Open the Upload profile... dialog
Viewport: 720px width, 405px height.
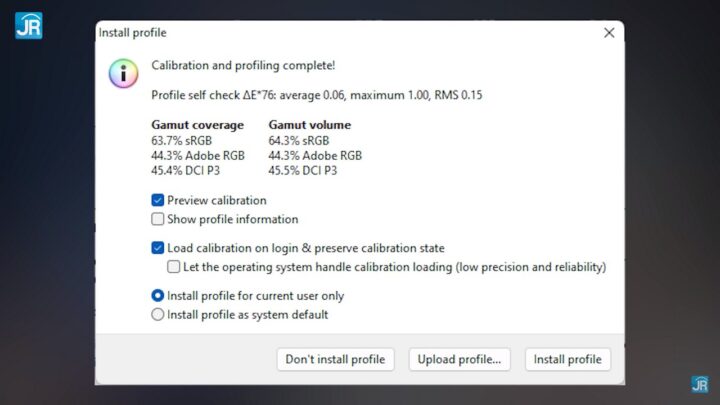[460, 359]
